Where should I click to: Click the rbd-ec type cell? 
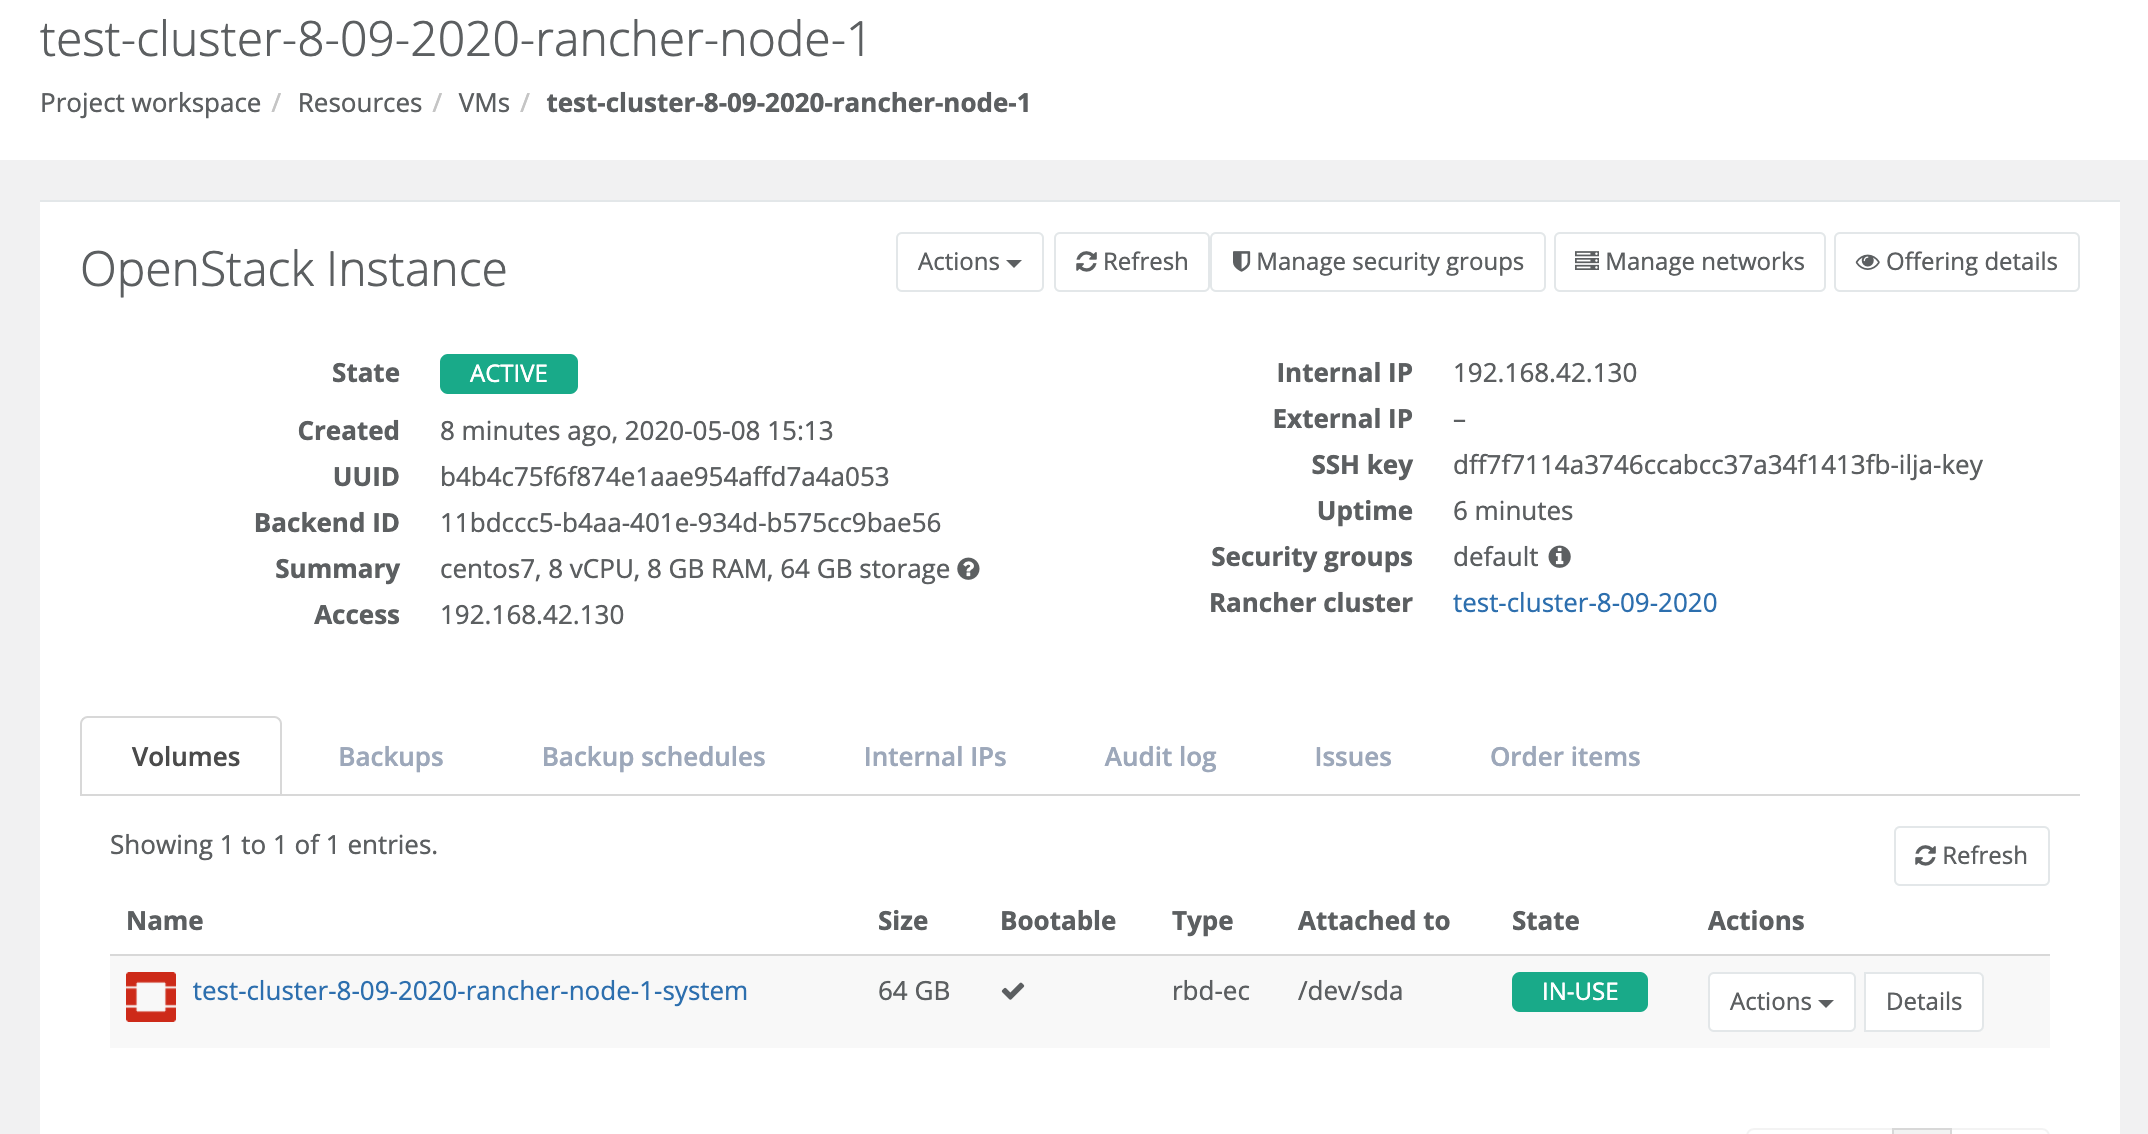click(x=1211, y=991)
